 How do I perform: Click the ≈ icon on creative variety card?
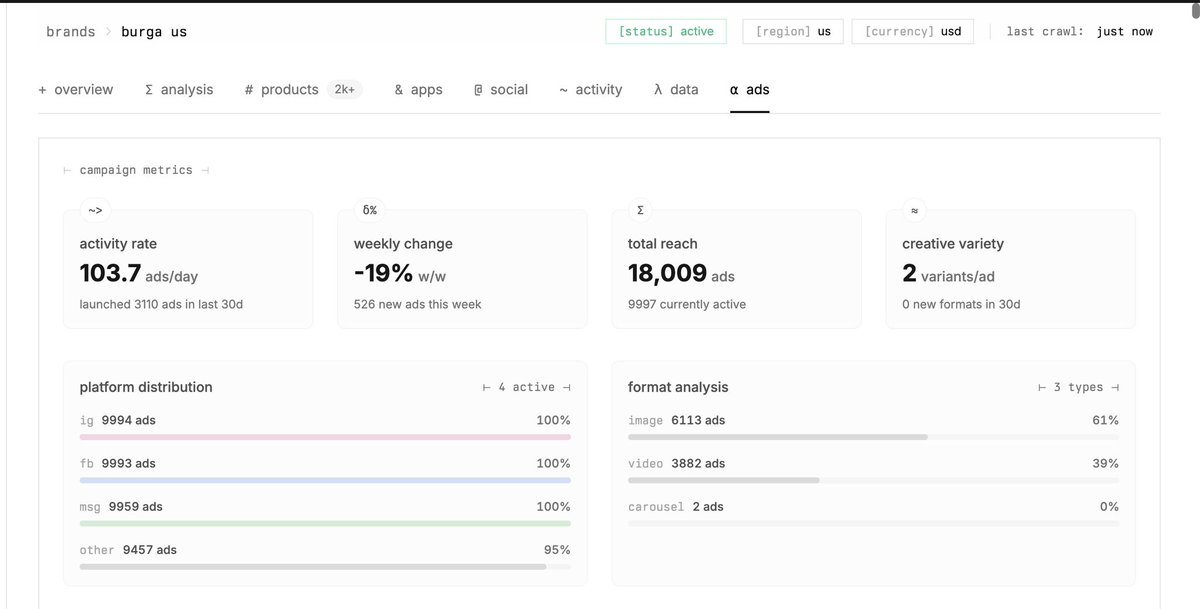pos(913,209)
